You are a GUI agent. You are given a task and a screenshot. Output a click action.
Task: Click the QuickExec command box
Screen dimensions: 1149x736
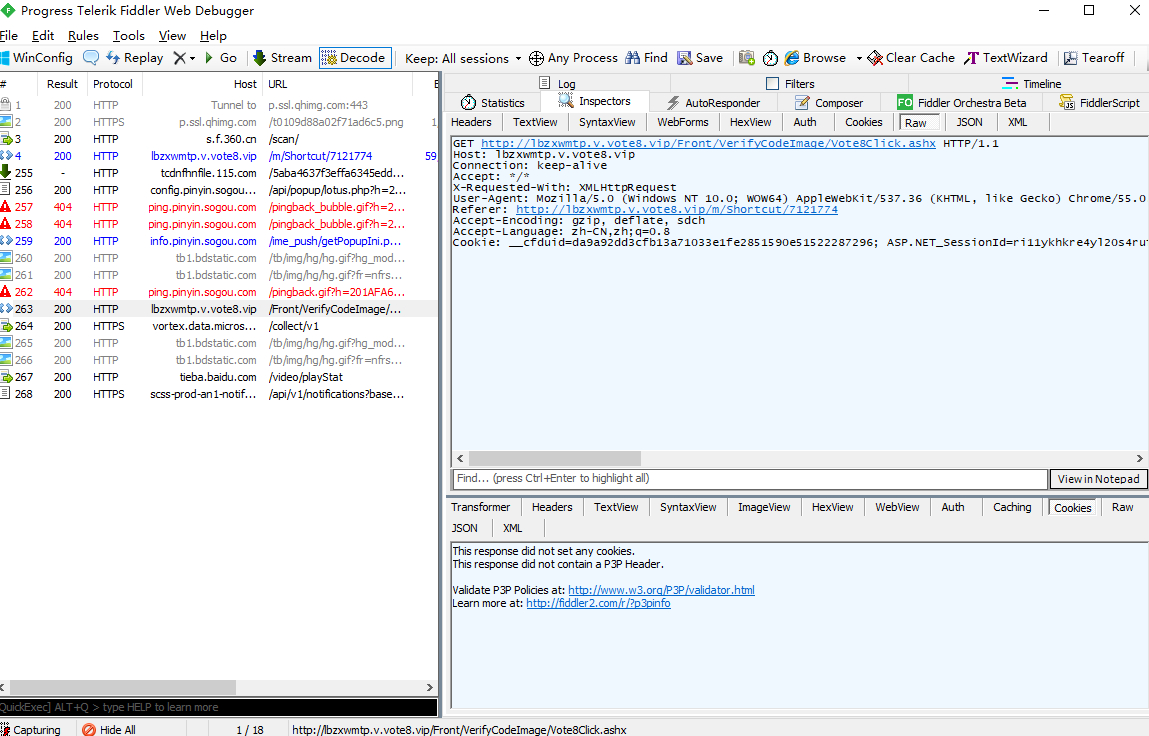(218, 707)
